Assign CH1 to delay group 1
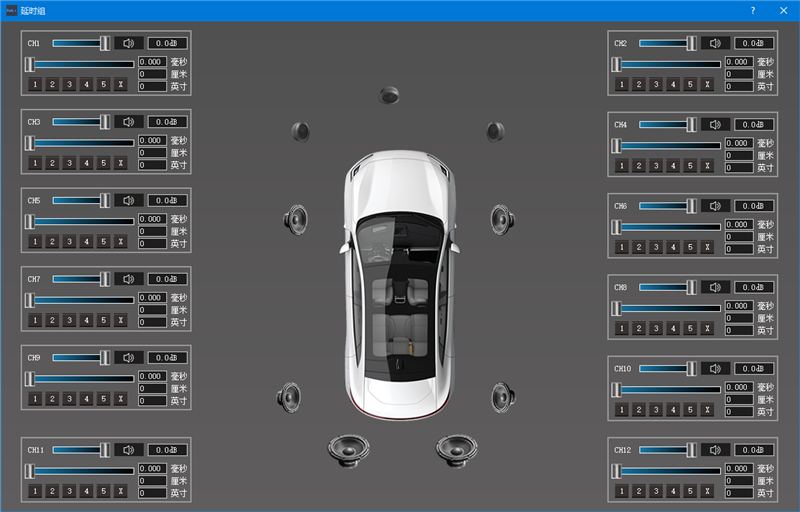 tap(35, 84)
